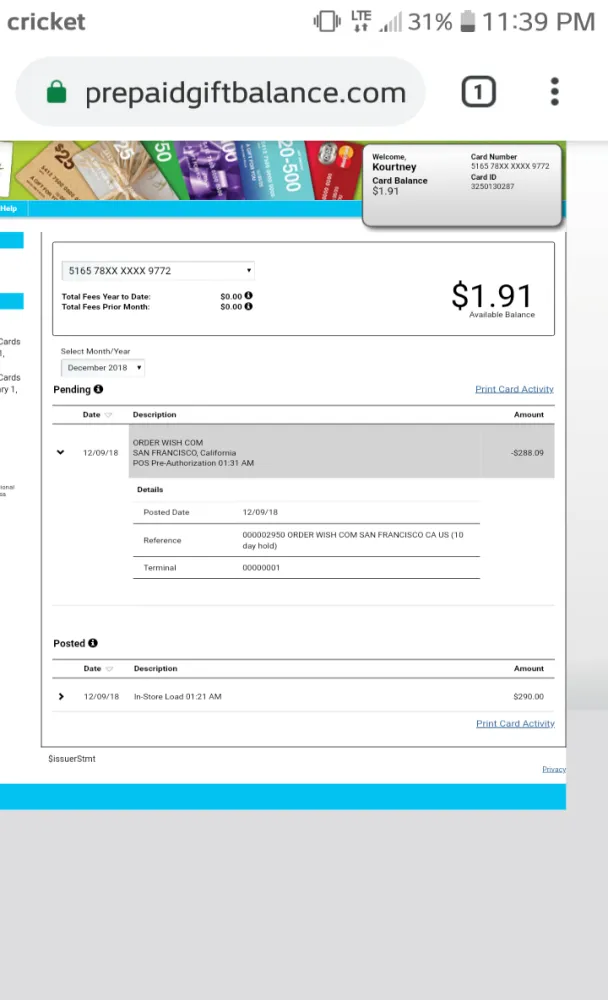Show info for Total Fees Prior Month
This screenshot has width=608, height=1000.
coord(249,306)
